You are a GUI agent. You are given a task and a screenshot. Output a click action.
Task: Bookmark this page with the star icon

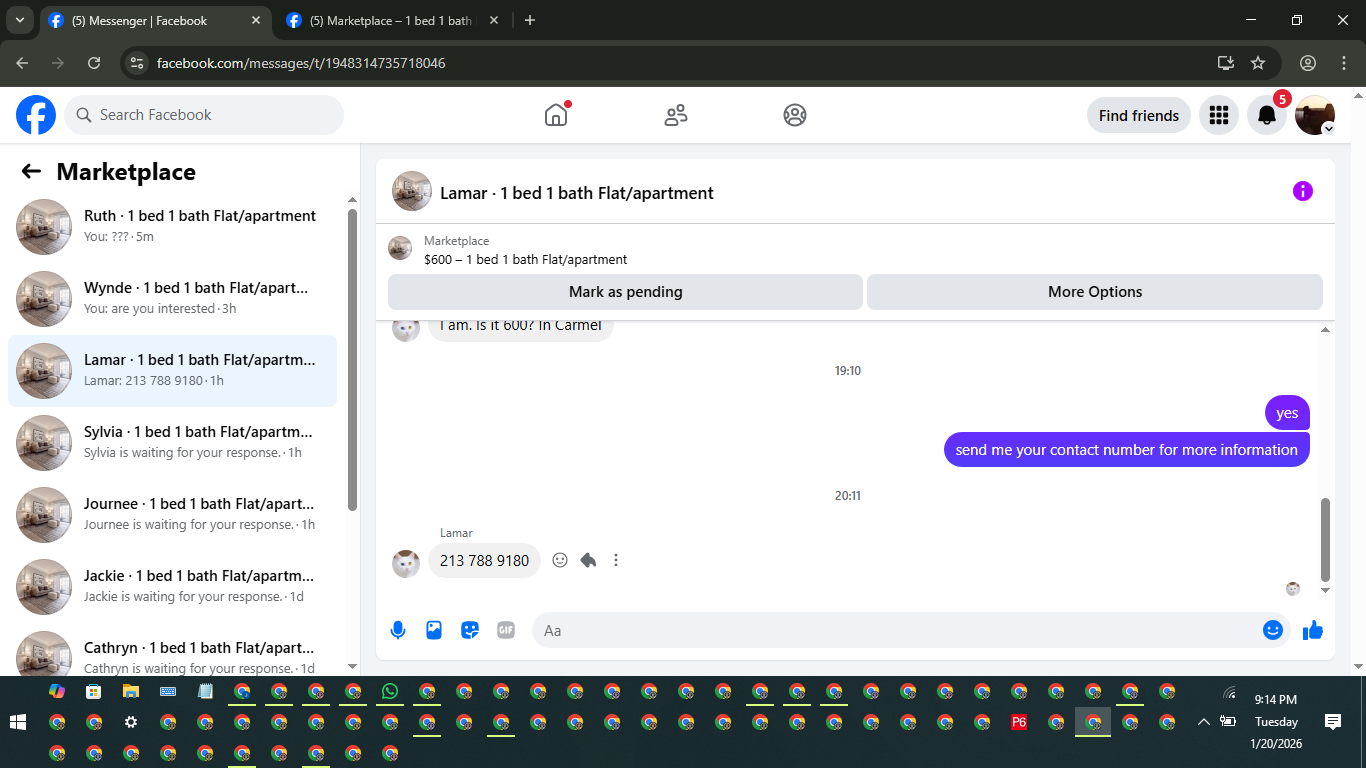[1258, 63]
